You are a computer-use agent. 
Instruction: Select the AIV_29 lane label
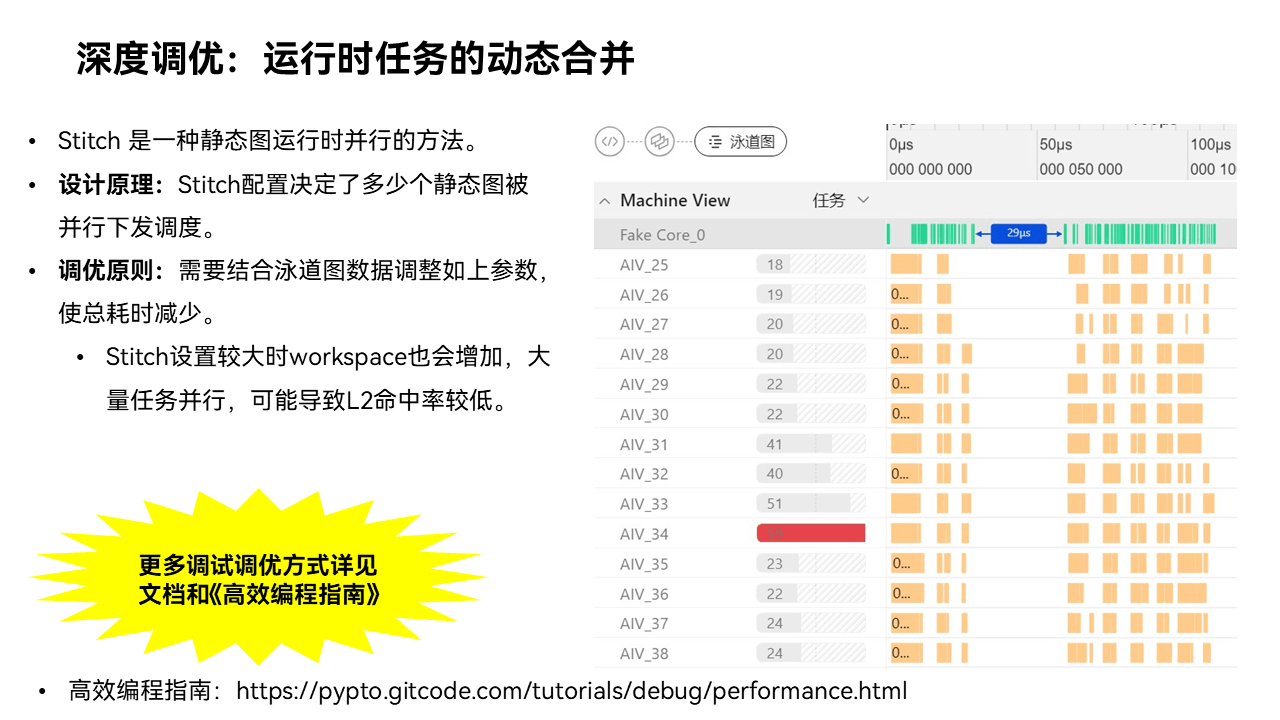tap(644, 384)
